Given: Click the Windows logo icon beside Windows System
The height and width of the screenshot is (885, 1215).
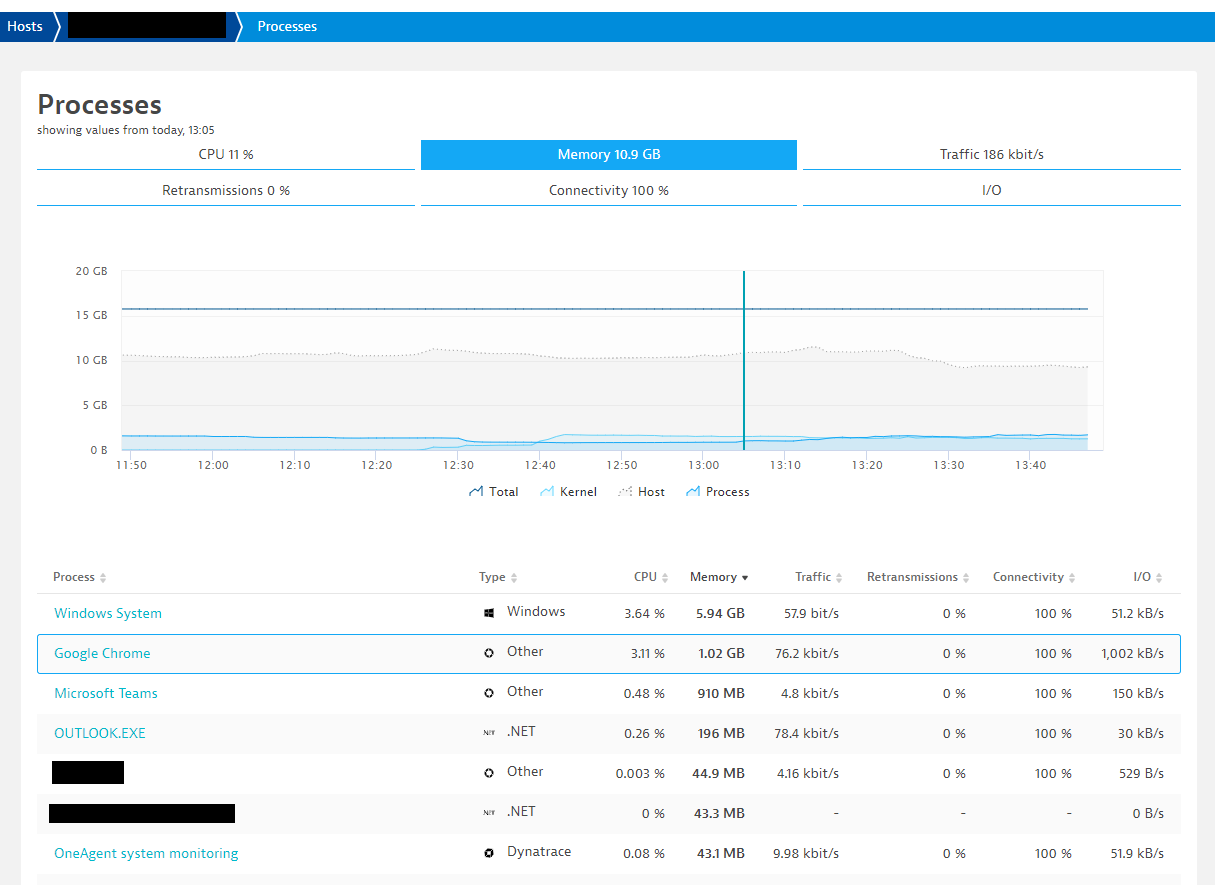Looking at the screenshot, I should point(488,613).
